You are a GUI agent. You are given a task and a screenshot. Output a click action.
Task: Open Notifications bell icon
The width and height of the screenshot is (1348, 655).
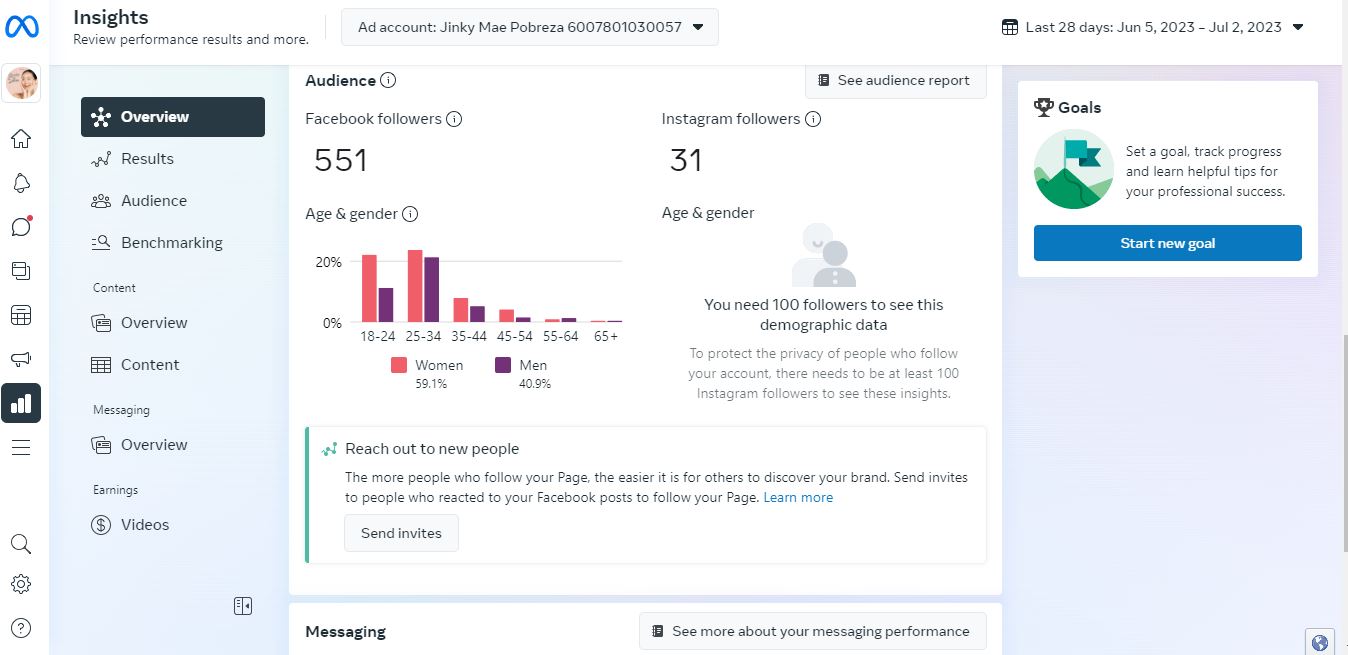[21, 183]
